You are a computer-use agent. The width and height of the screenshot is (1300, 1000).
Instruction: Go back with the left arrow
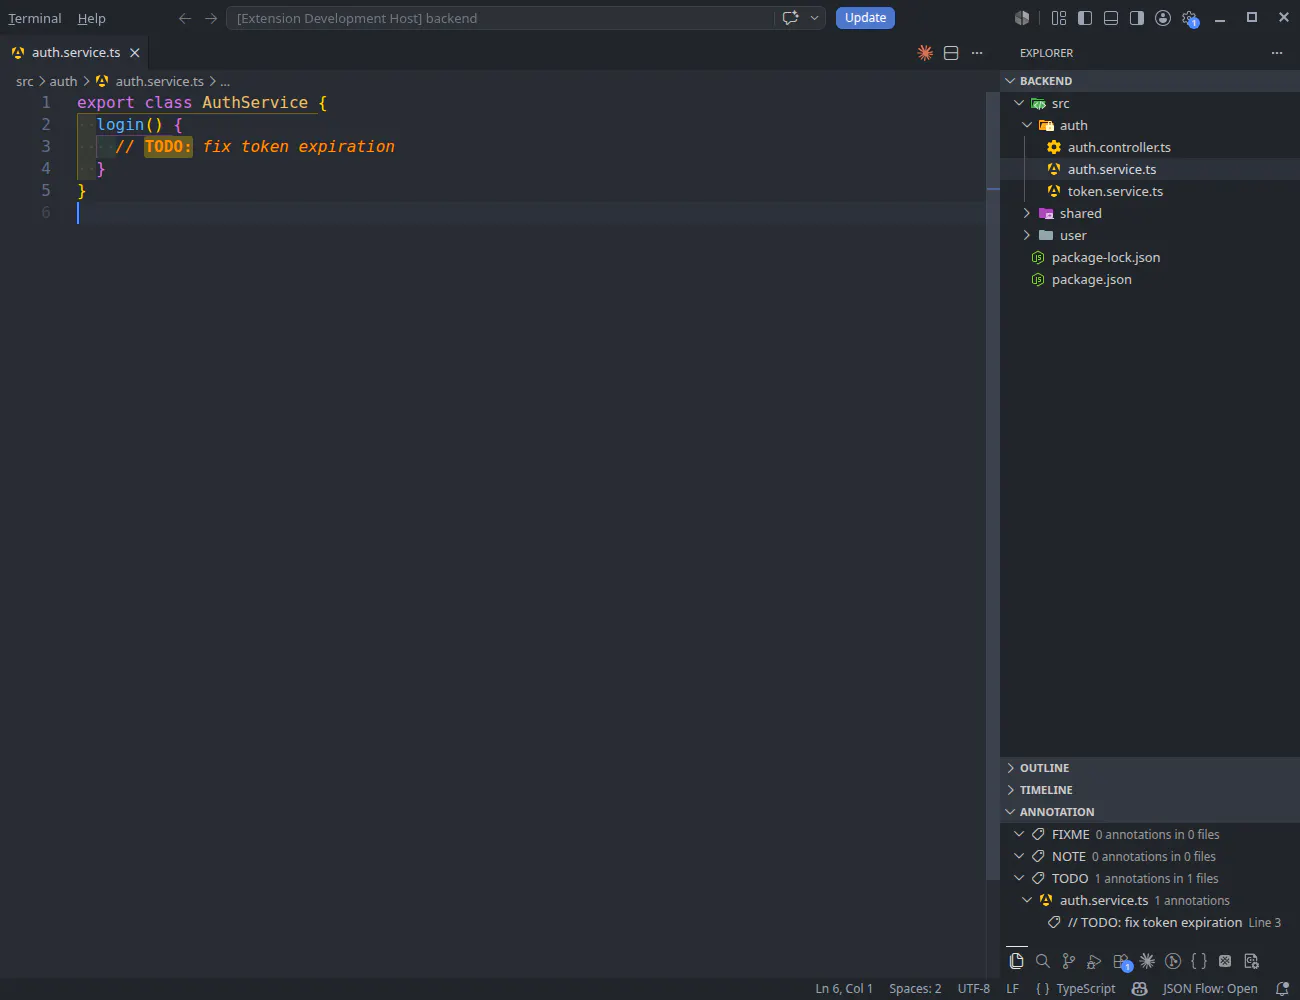point(185,18)
